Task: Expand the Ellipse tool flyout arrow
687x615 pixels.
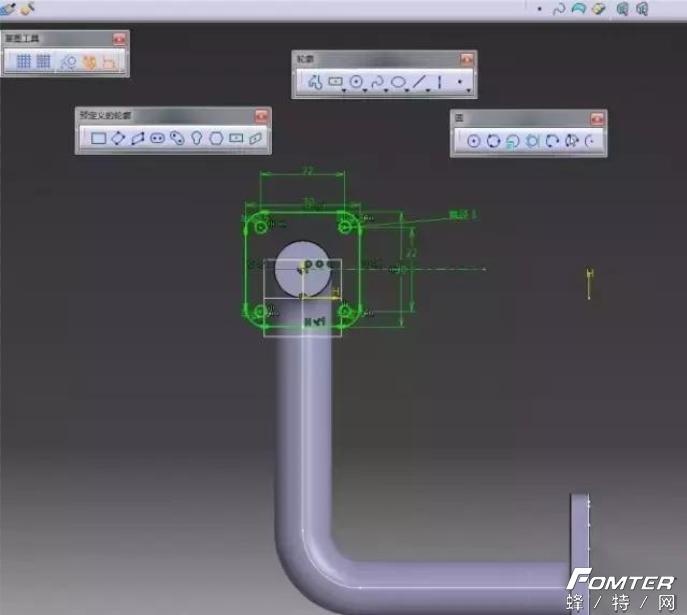Action: click(x=407, y=91)
